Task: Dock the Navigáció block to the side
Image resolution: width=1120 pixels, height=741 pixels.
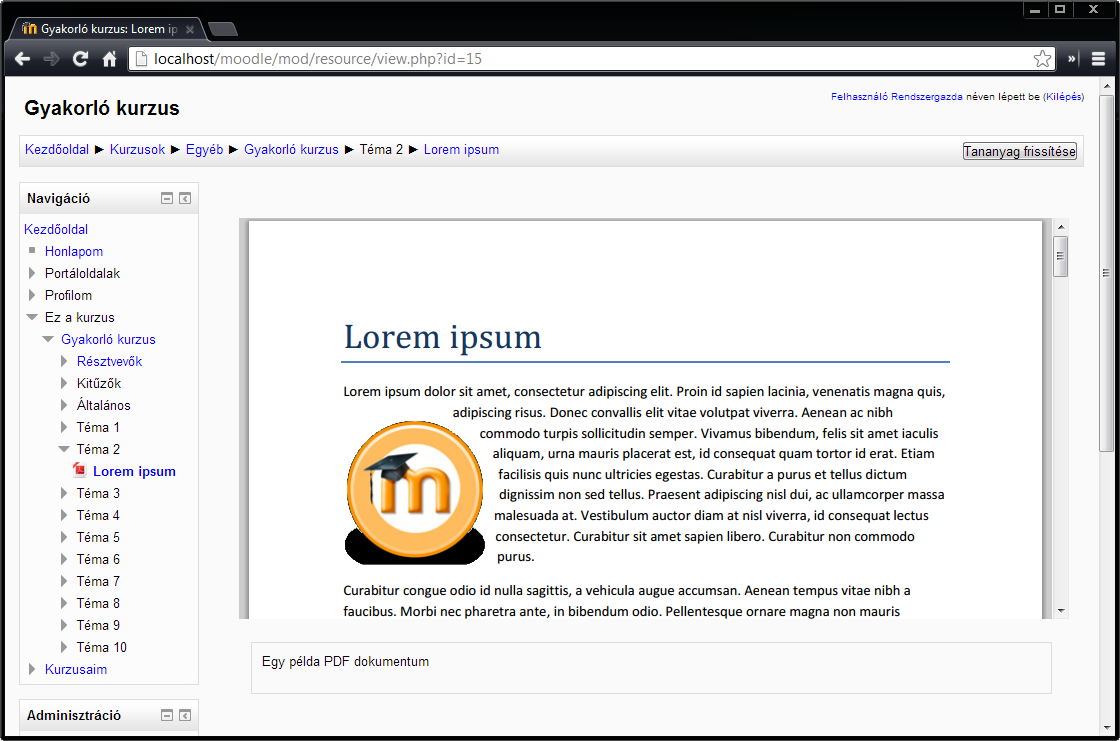Action: click(x=185, y=199)
